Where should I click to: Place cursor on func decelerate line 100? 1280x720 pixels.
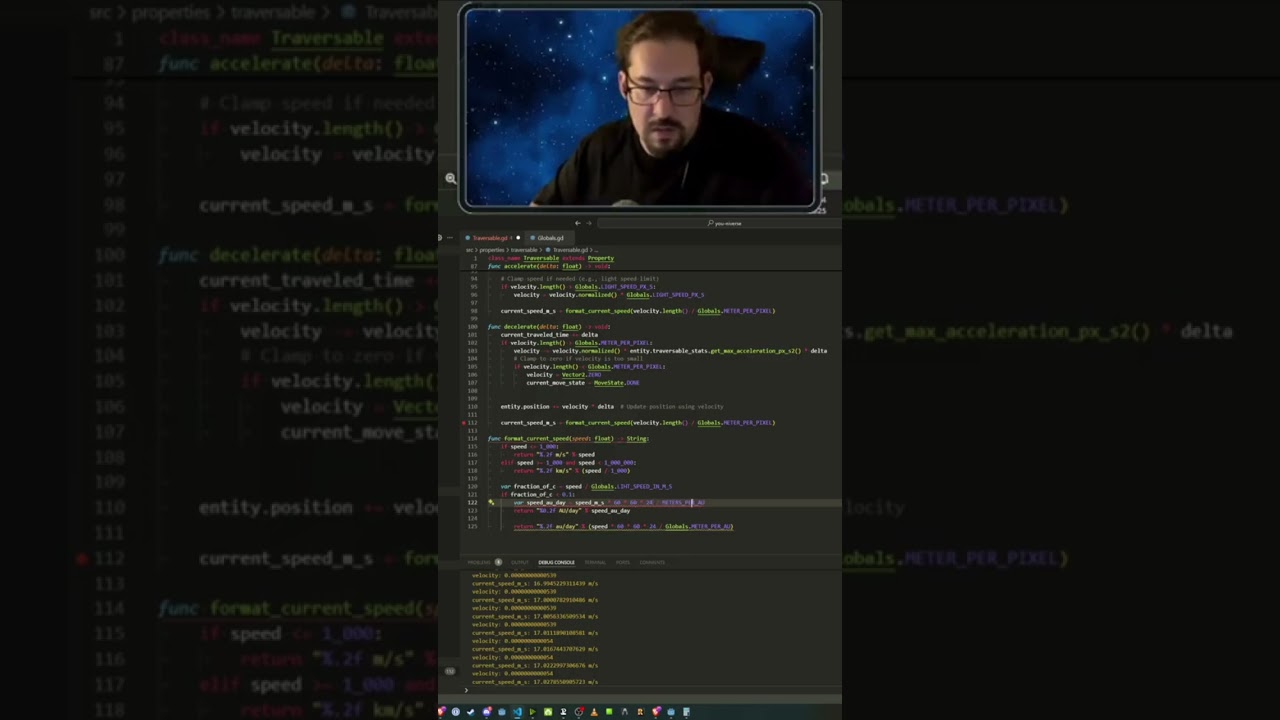coord(549,327)
